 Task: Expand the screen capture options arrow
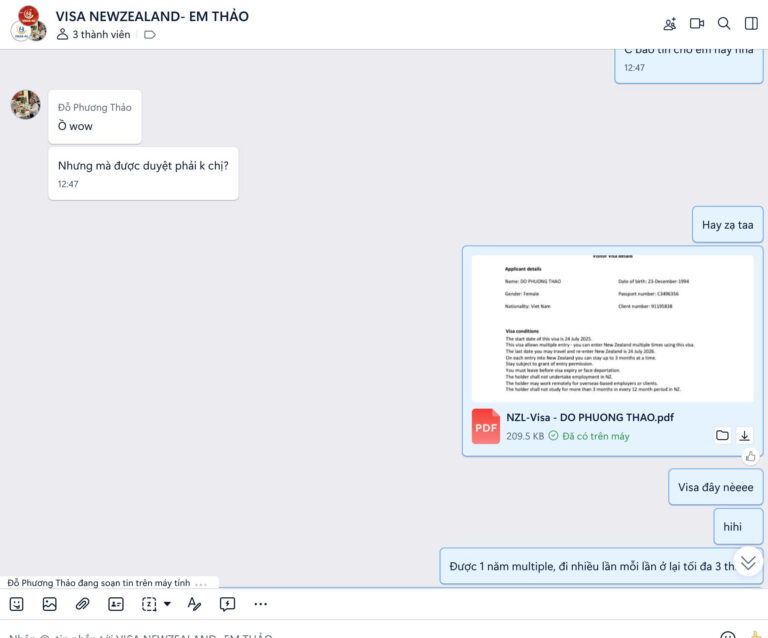click(167, 604)
